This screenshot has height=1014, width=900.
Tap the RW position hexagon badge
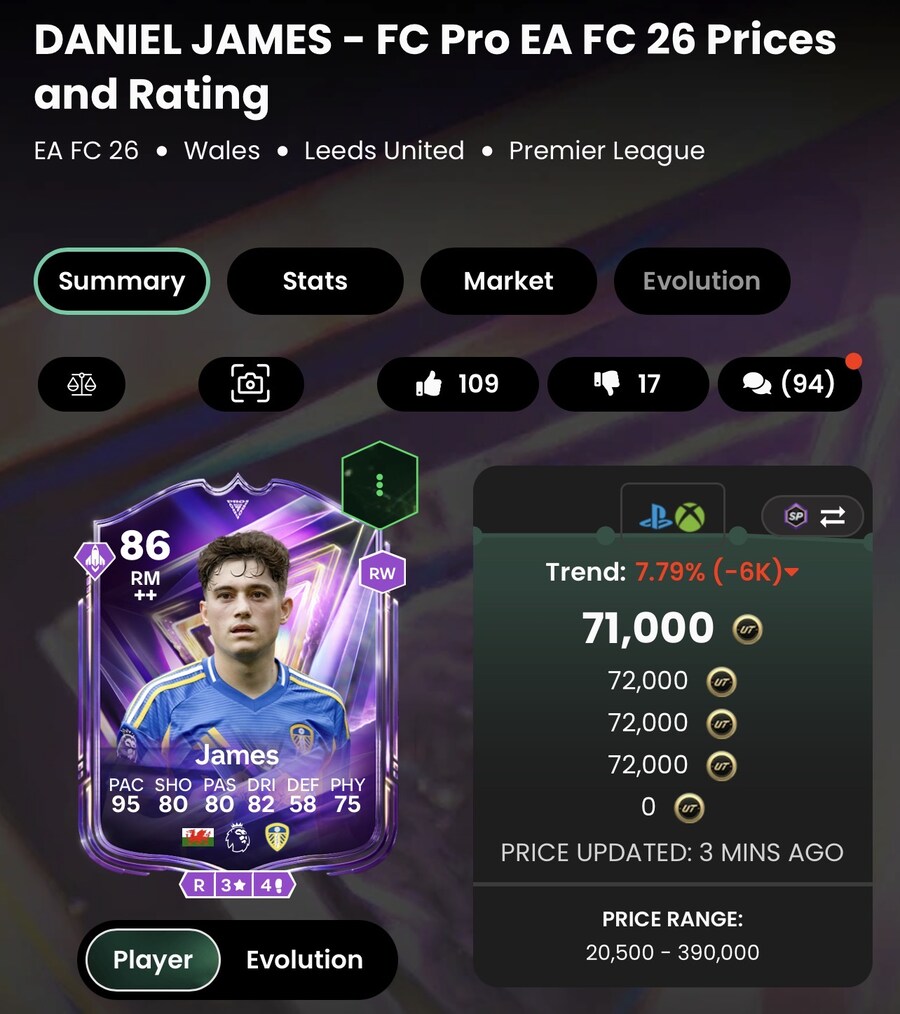coord(382,573)
